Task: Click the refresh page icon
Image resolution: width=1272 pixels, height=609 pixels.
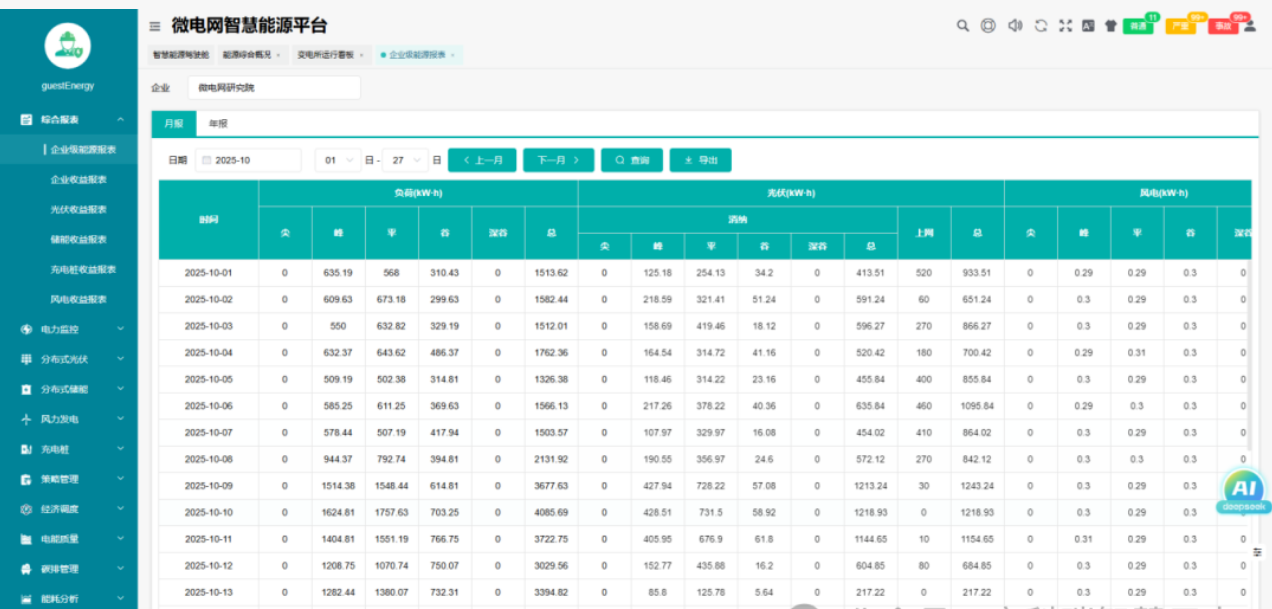Action: coord(1041,26)
